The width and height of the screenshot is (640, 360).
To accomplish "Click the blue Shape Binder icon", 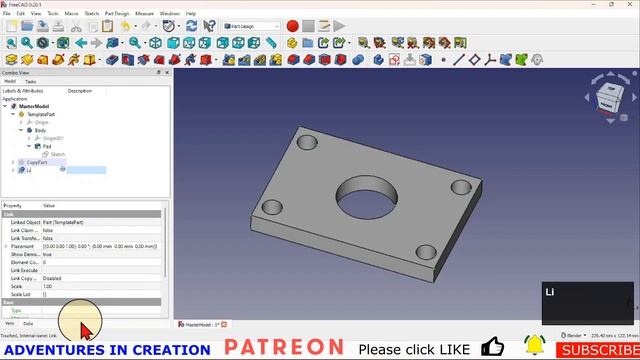I will (x=506, y=60).
